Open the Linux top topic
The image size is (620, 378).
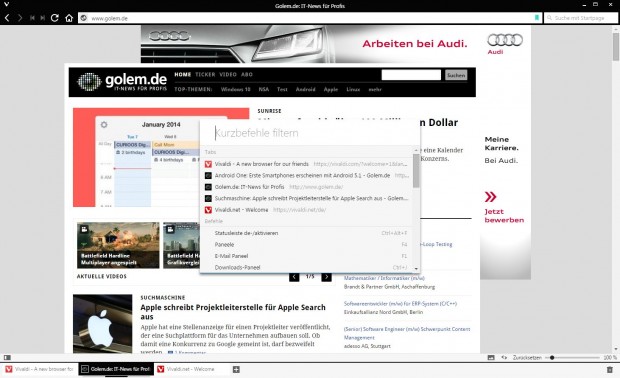click(353, 89)
